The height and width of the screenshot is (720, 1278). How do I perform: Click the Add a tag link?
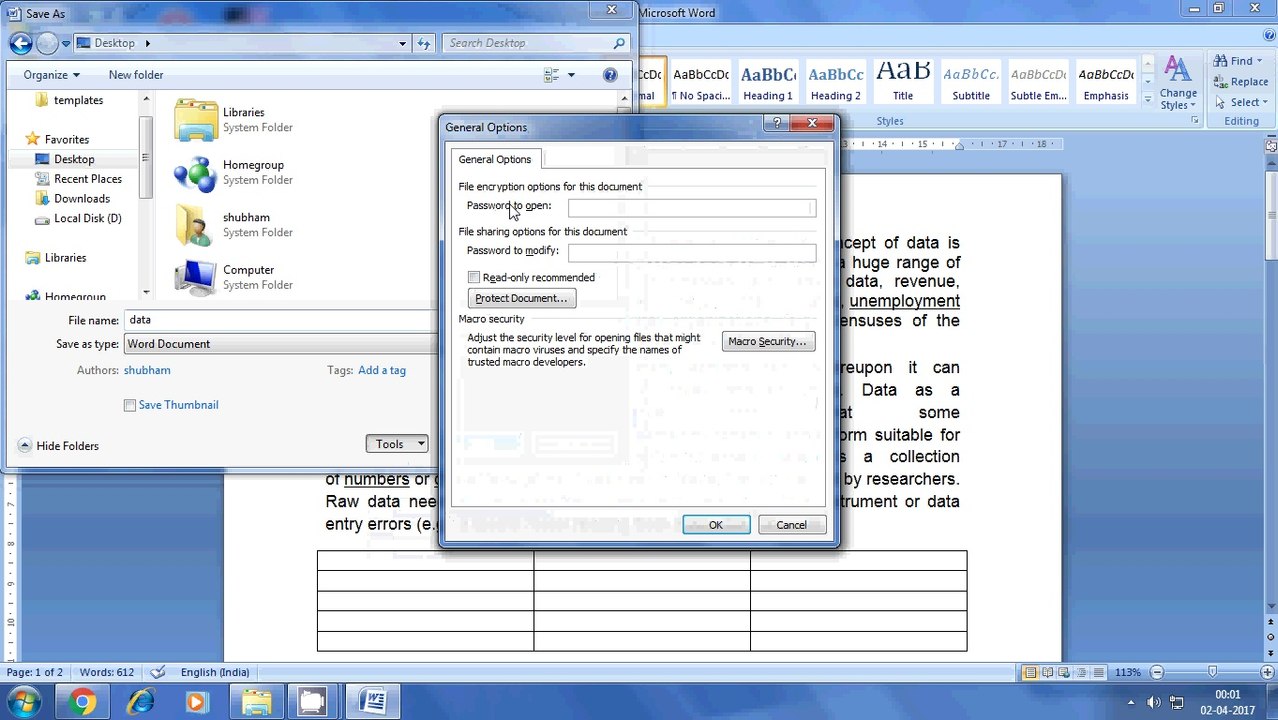[382, 370]
